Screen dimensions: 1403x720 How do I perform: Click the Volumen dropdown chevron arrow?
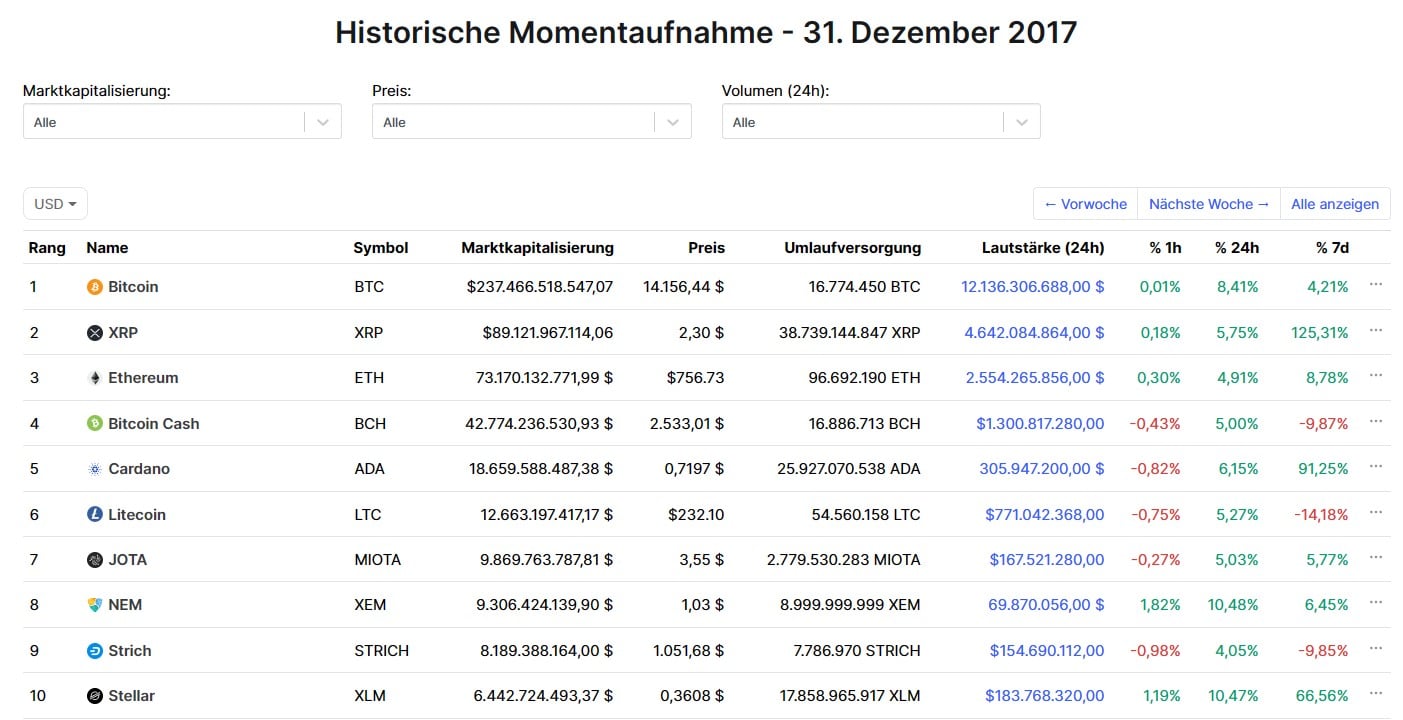(1022, 122)
